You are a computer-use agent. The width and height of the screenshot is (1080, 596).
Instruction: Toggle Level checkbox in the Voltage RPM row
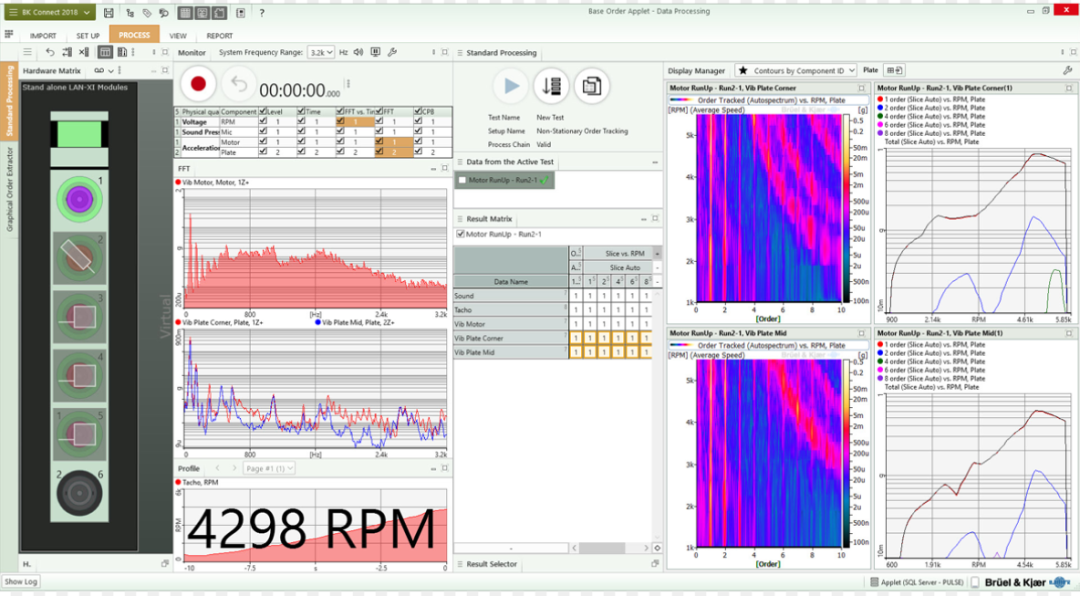pos(263,121)
